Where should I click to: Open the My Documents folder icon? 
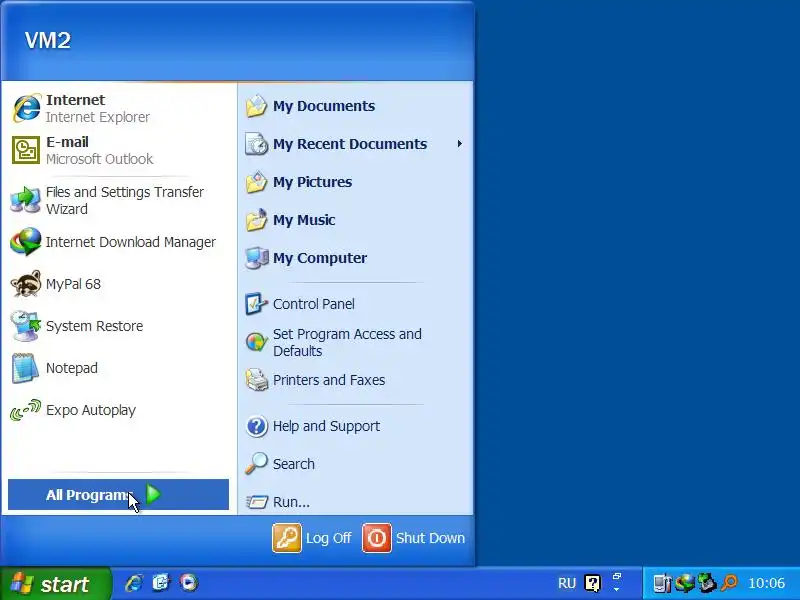[x=256, y=106]
